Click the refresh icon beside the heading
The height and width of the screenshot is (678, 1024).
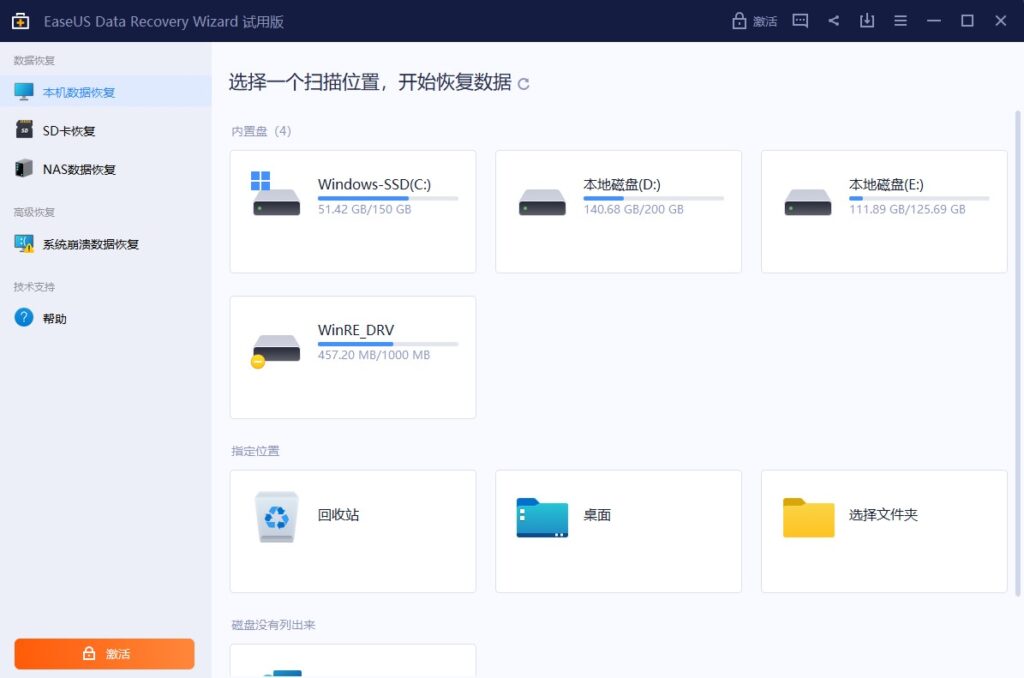tap(523, 84)
